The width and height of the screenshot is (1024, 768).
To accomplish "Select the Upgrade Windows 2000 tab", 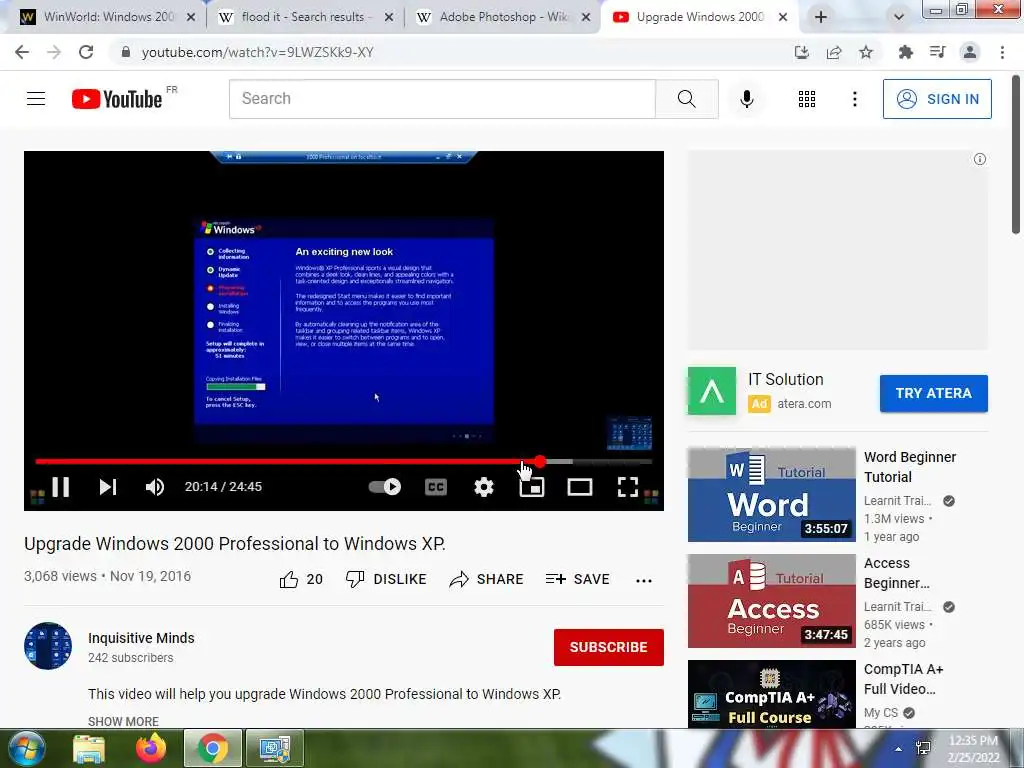I will click(699, 17).
